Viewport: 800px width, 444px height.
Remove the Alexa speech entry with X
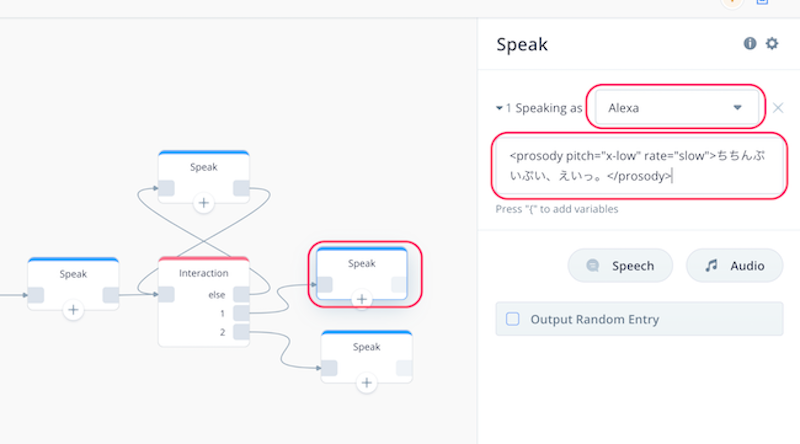[x=778, y=108]
